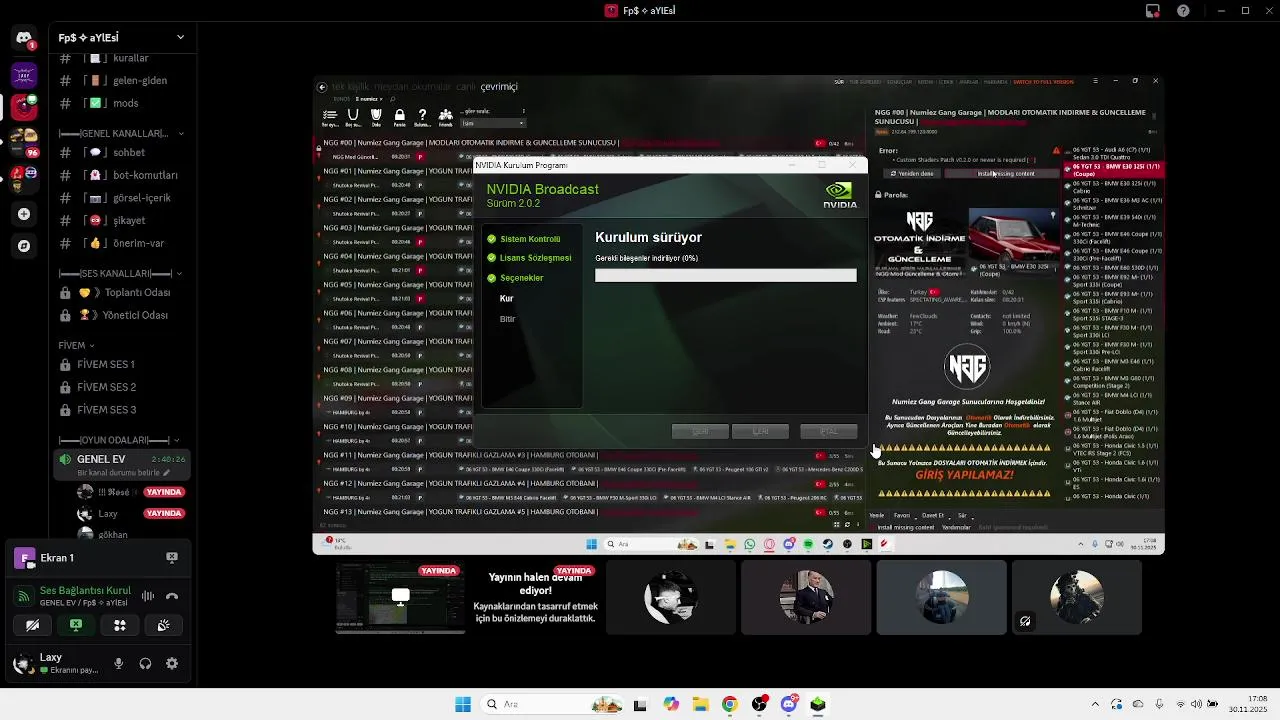This screenshot has height=720, width=1280.
Task: Open Help question mark in title bar
Action: tap(1184, 11)
